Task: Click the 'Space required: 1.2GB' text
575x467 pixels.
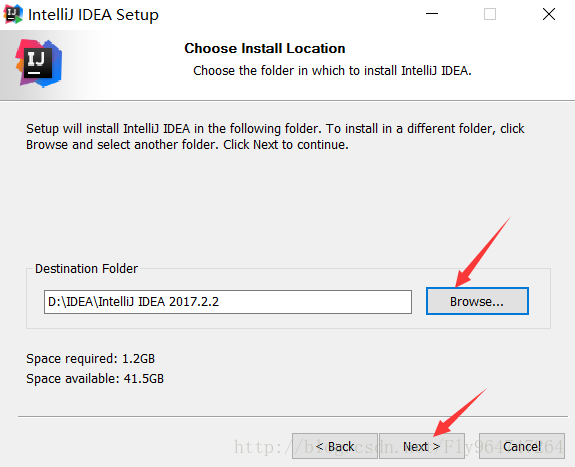Action: [91, 358]
